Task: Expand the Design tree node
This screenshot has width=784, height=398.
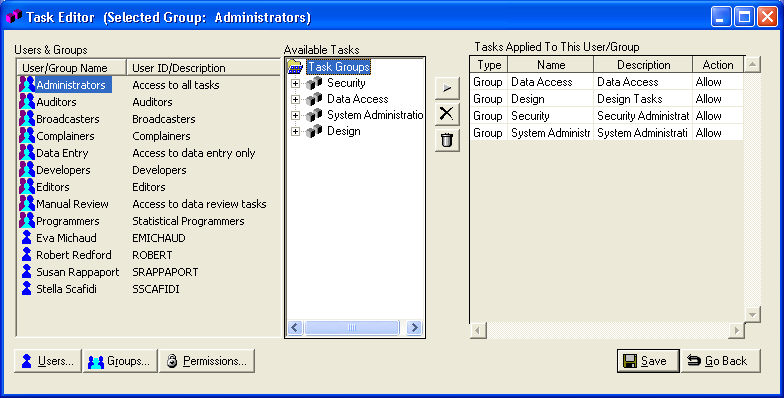Action: tap(296, 132)
